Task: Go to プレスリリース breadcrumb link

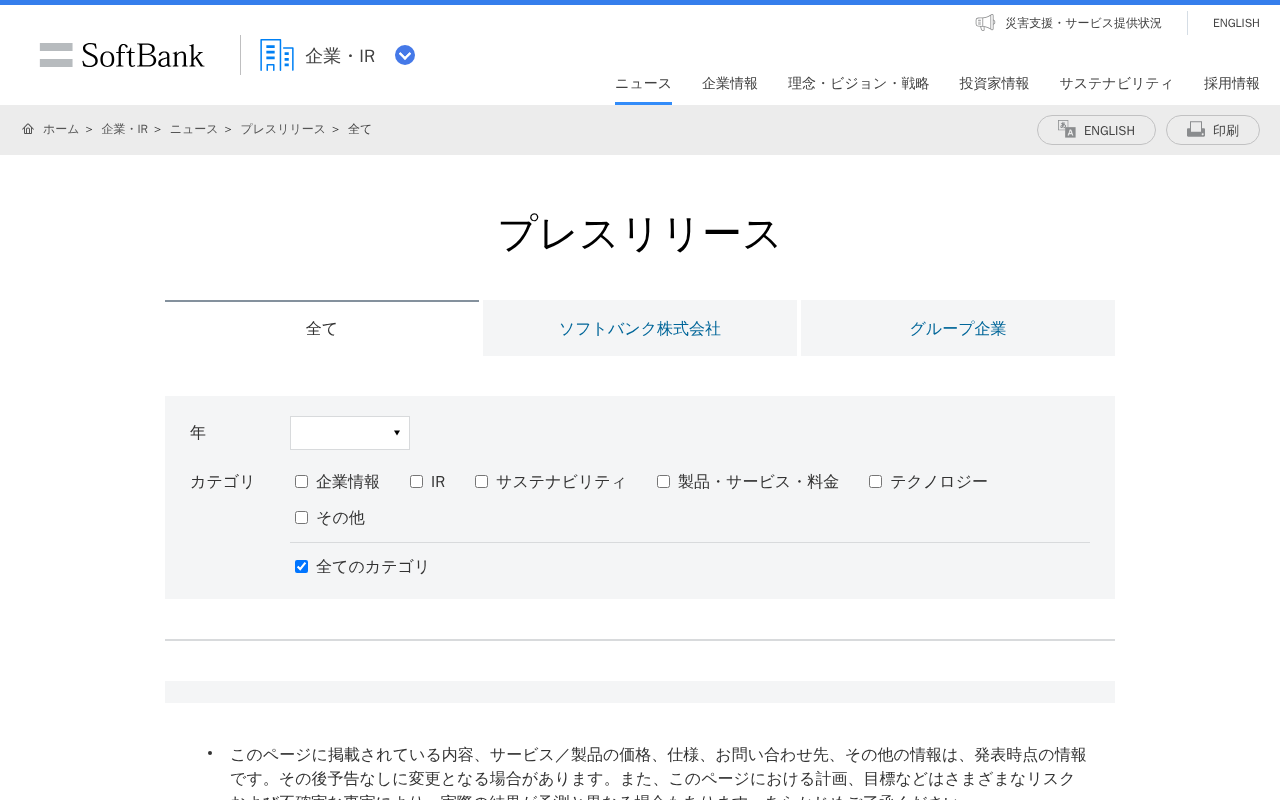Action: coord(283,129)
